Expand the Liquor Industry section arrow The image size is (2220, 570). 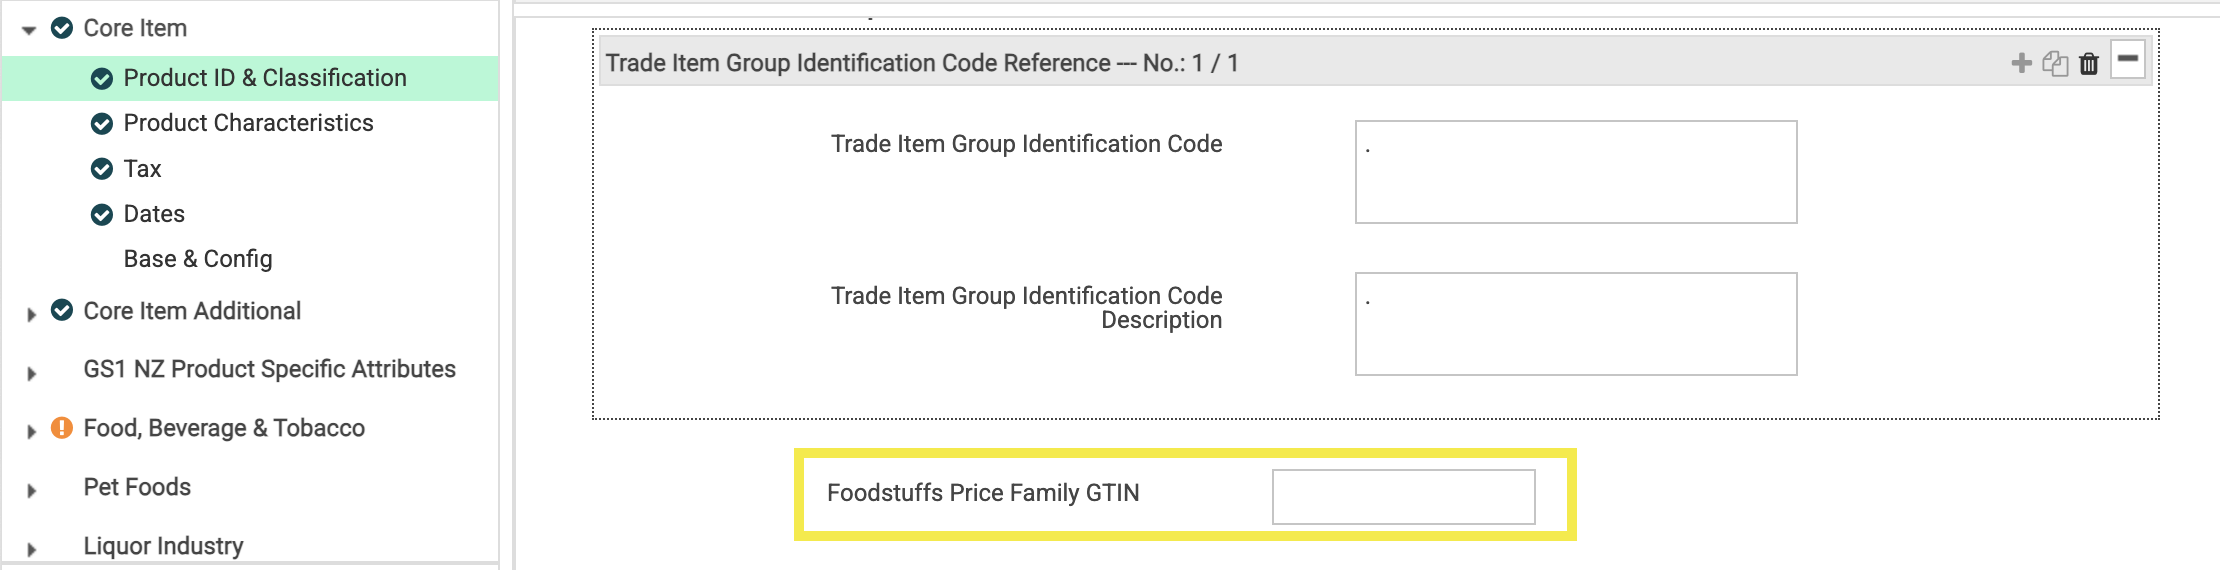pyautogui.click(x=31, y=549)
